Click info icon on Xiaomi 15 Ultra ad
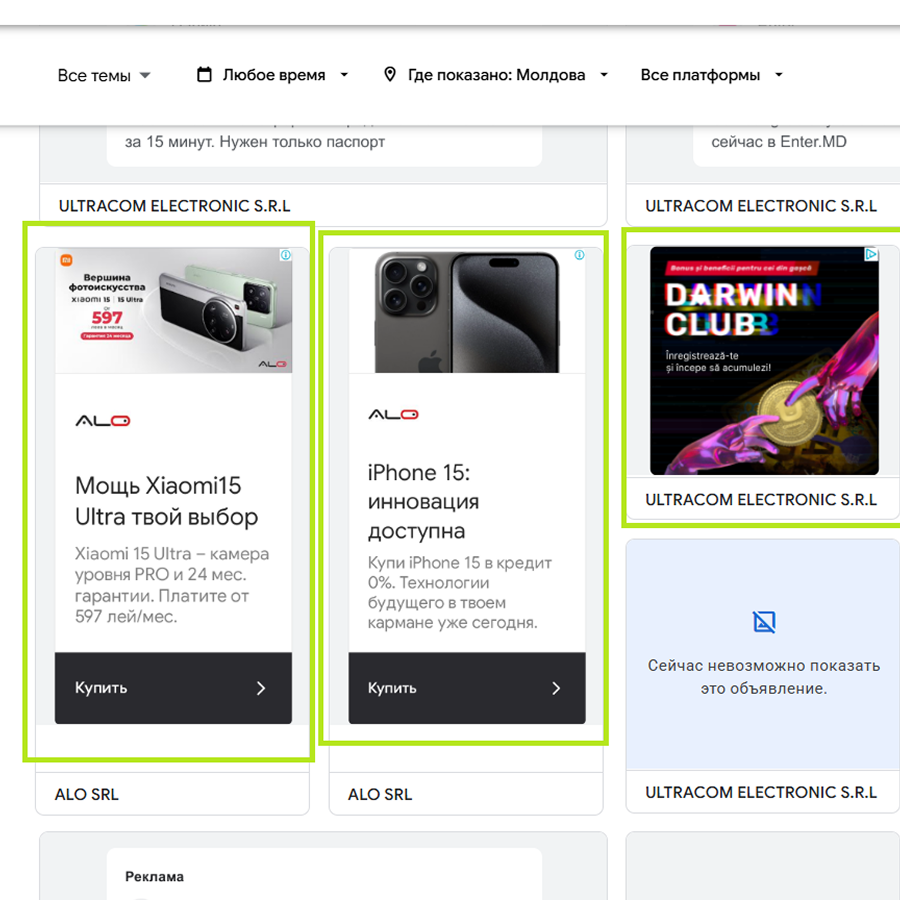Image resolution: width=900 pixels, height=900 pixels. 286,256
